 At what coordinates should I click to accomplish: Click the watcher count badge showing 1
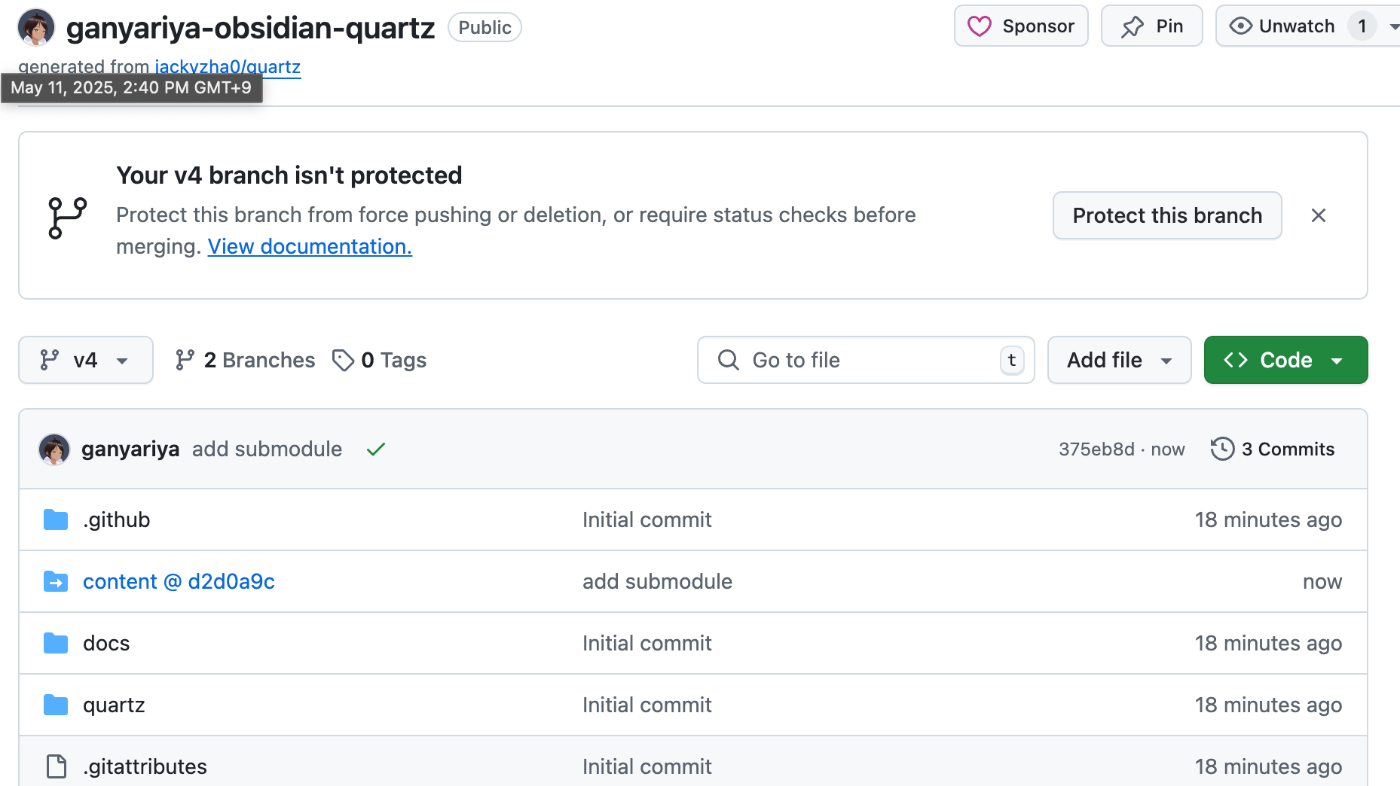click(1361, 26)
